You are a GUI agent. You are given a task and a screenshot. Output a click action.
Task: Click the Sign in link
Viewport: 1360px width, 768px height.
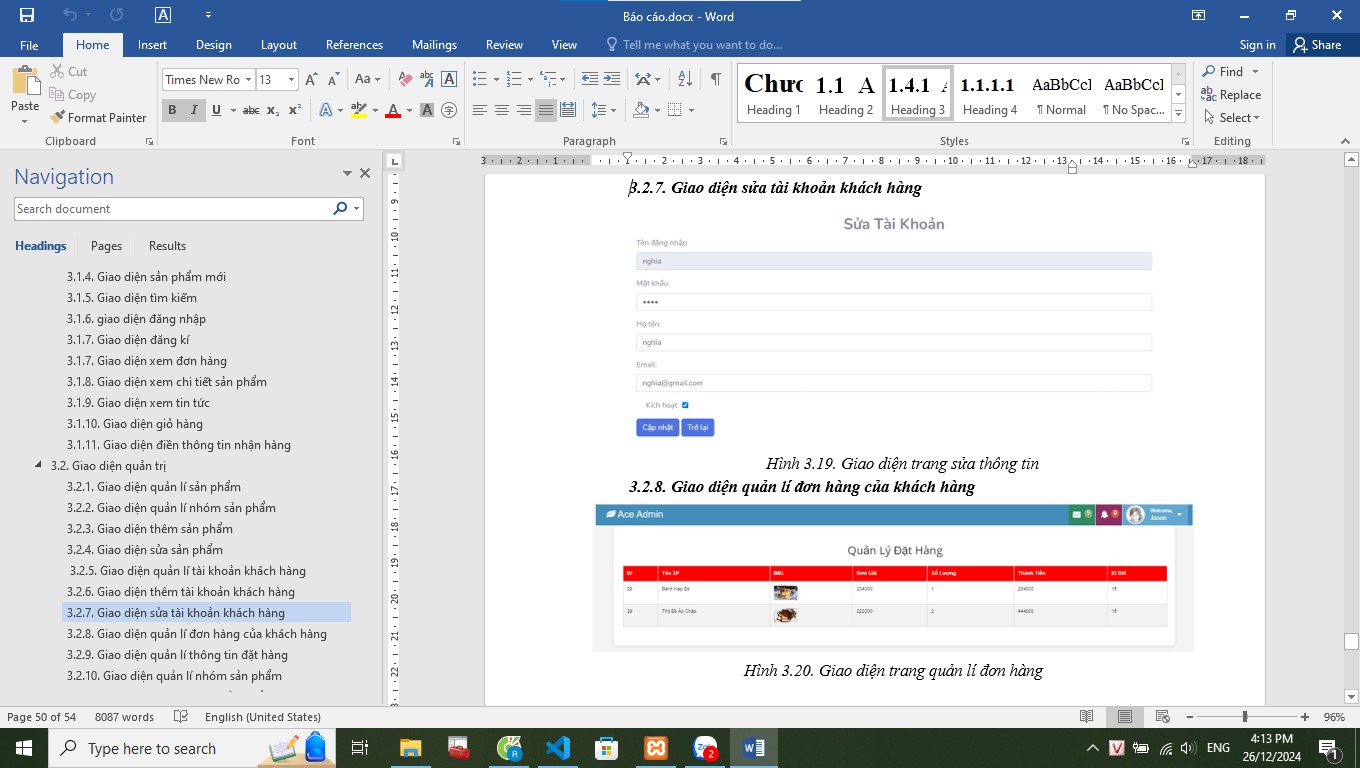click(1257, 45)
